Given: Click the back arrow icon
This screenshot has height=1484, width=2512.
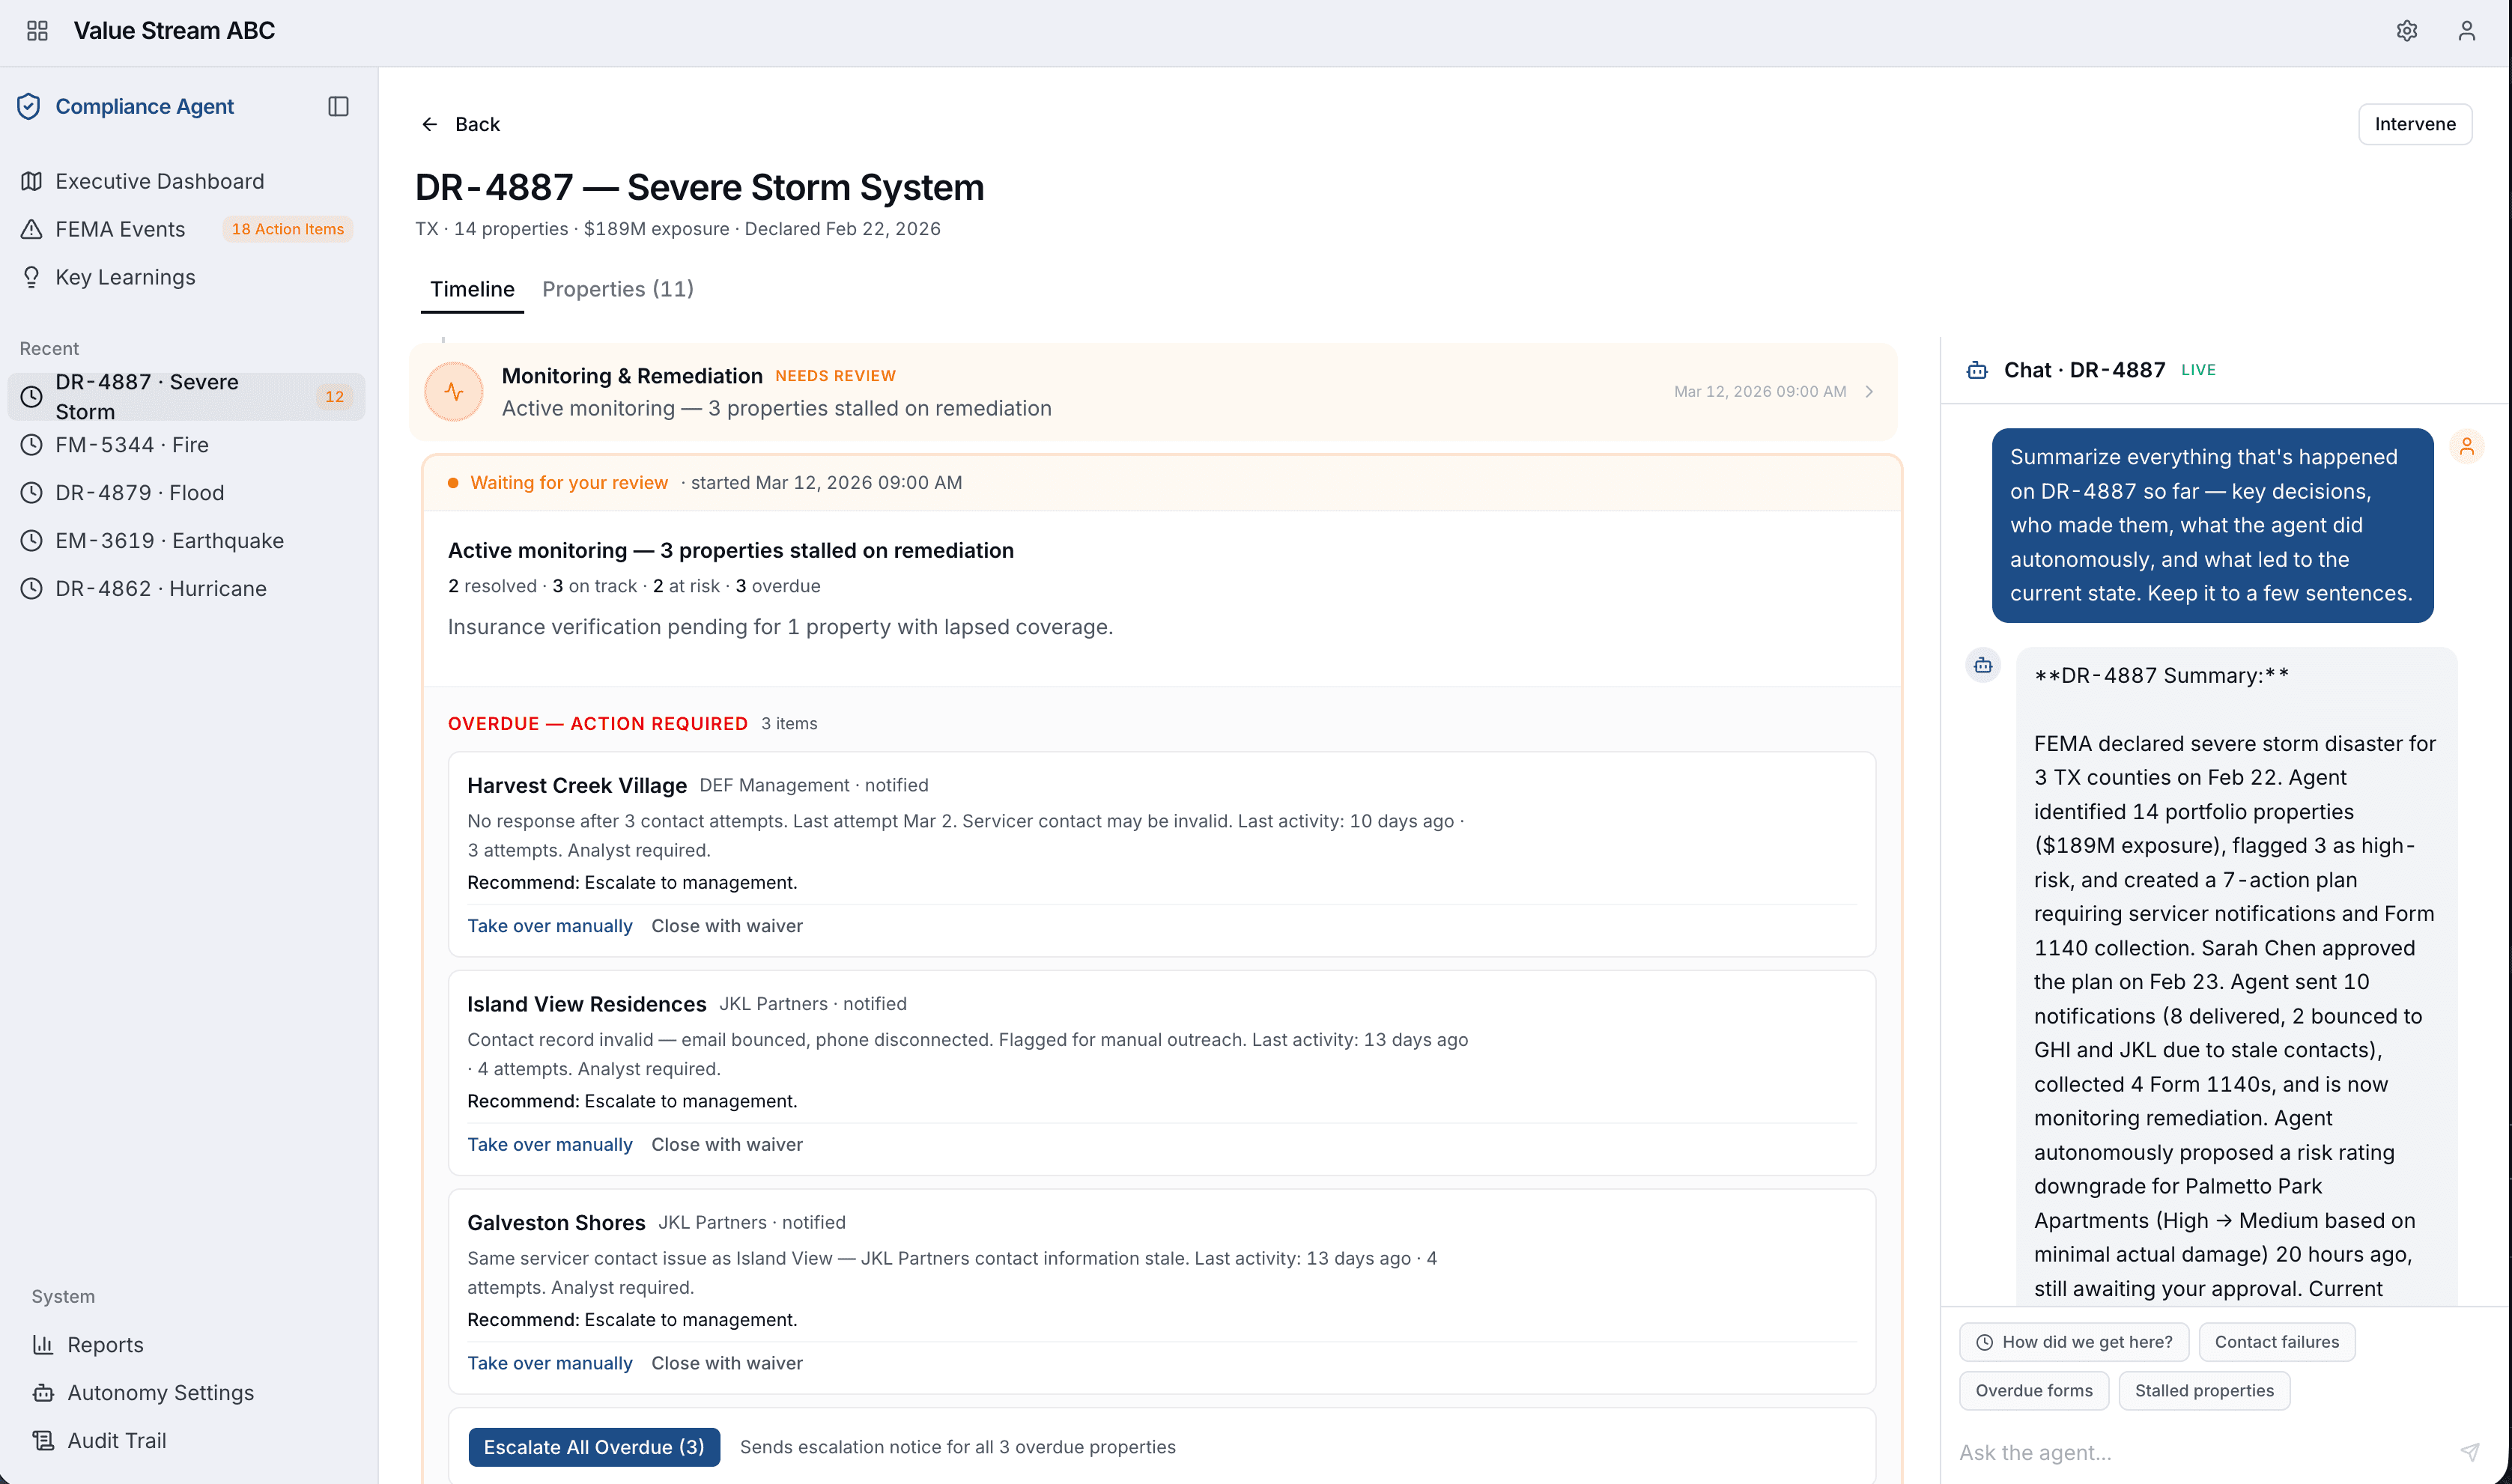Looking at the screenshot, I should [430, 124].
